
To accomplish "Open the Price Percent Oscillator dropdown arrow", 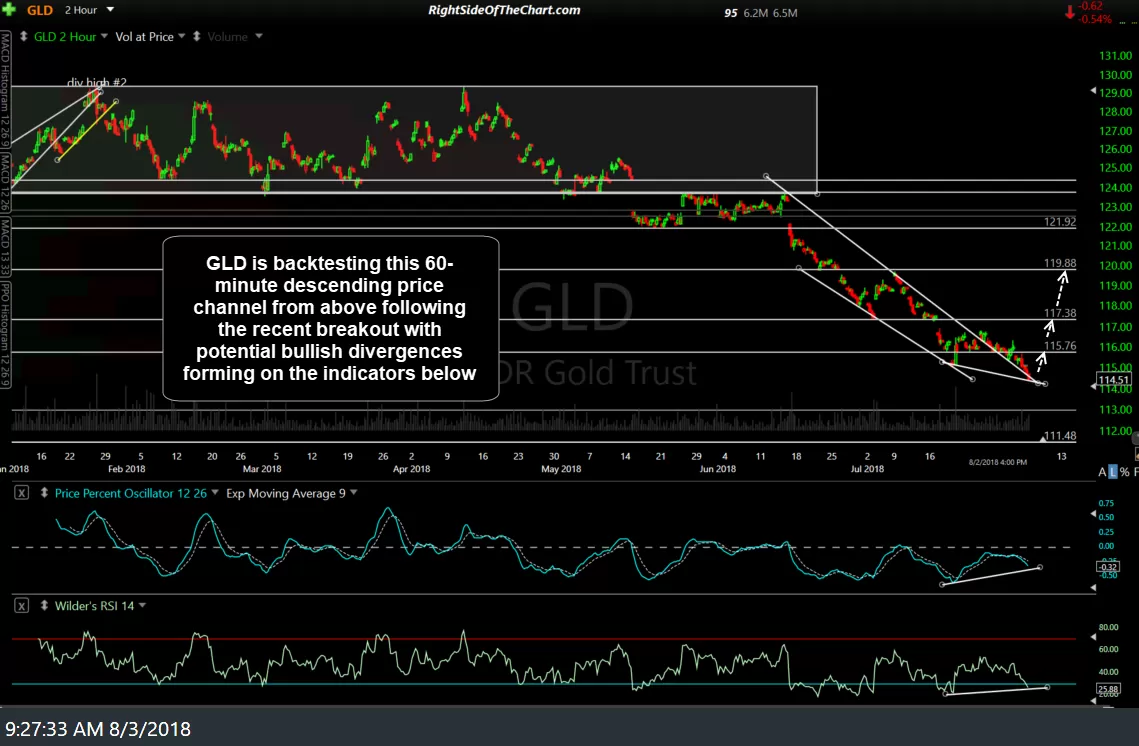I will (x=215, y=492).
